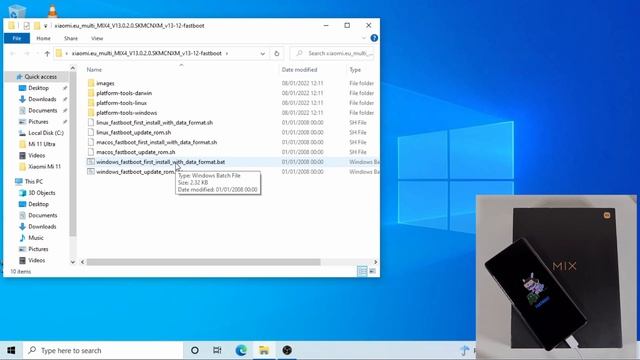Launch Microsoft Edge from taskbar
Screen dimensions: 640x360
[x=241, y=350]
